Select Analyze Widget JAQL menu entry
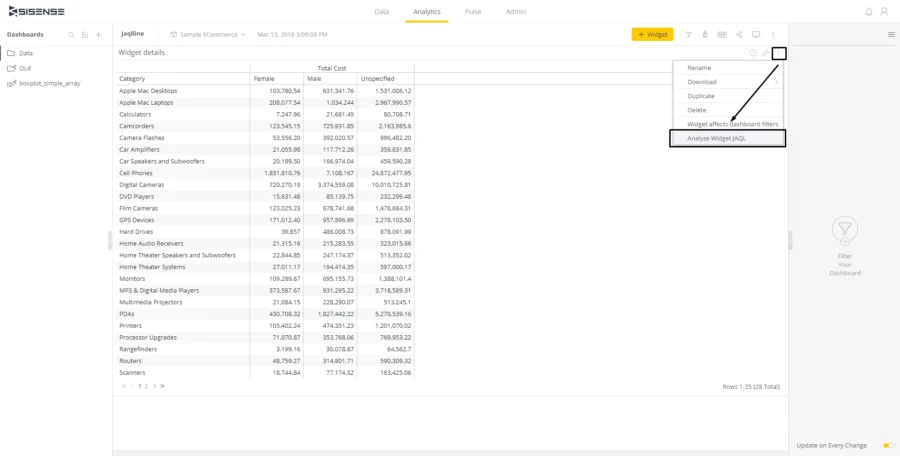 (x=727, y=138)
